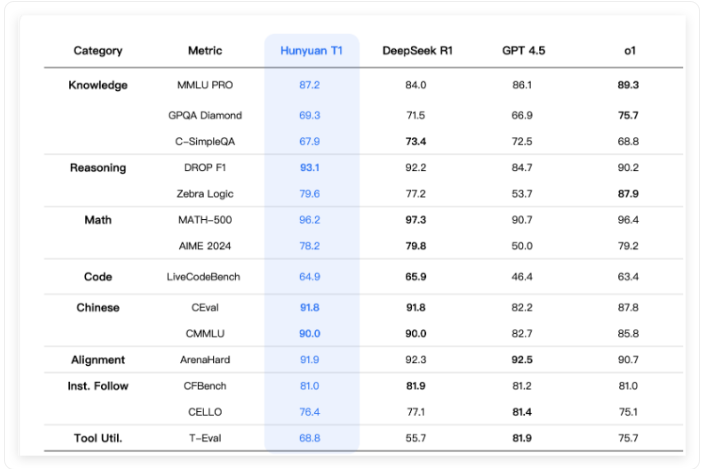Click Hunyuan T1 MMLU PRO score 87.2
The image size is (702, 469).
(309, 85)
